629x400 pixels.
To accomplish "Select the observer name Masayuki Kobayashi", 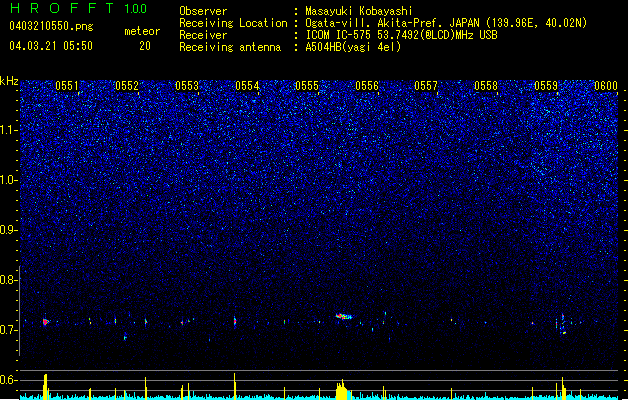I will pos(359,11).
